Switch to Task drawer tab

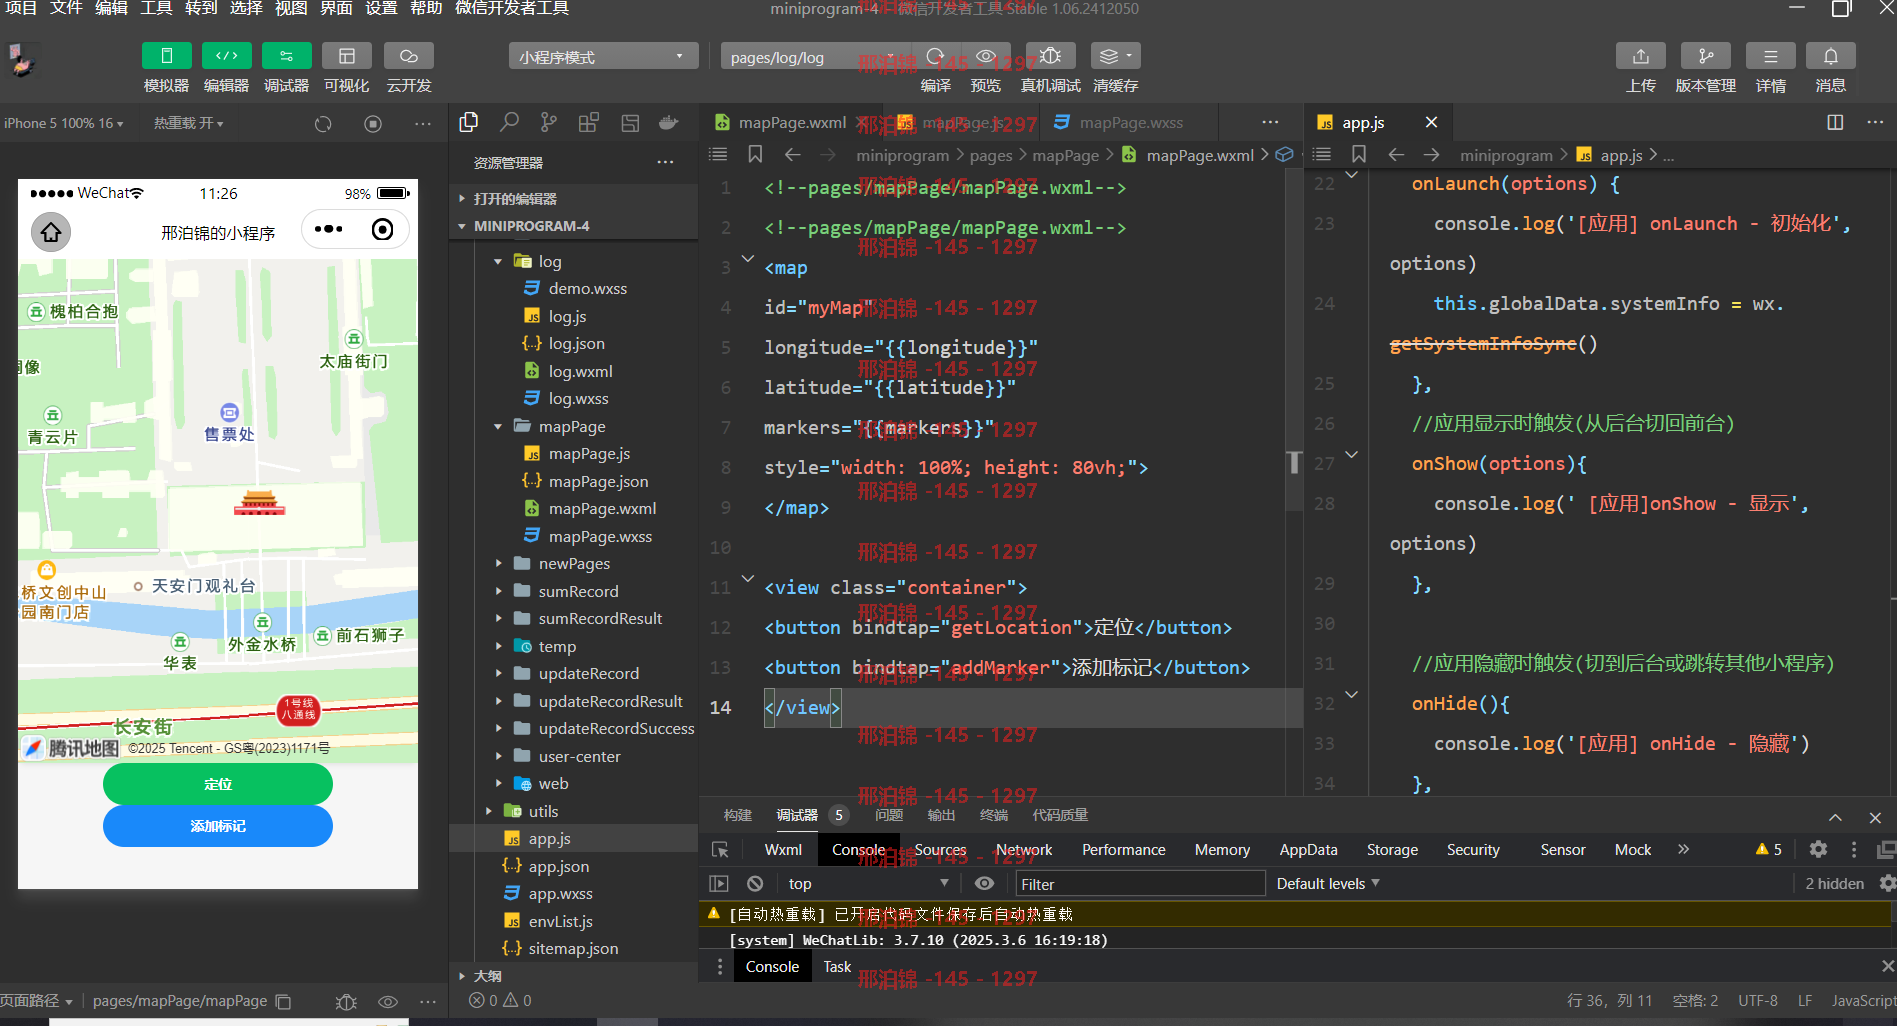837,966
